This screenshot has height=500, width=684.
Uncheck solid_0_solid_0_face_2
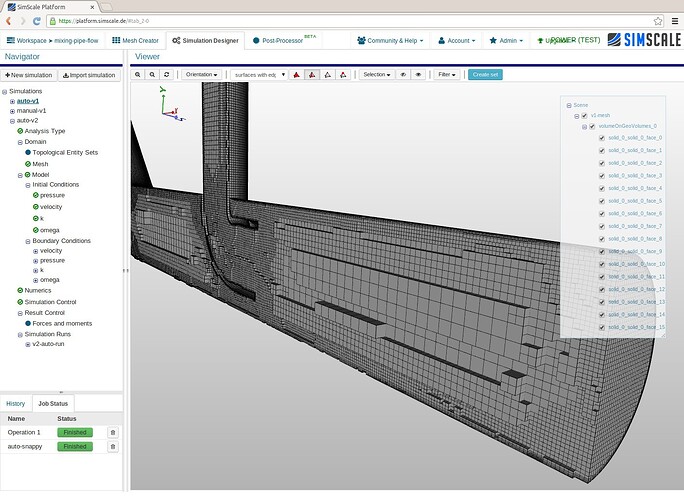pos(602,163)
